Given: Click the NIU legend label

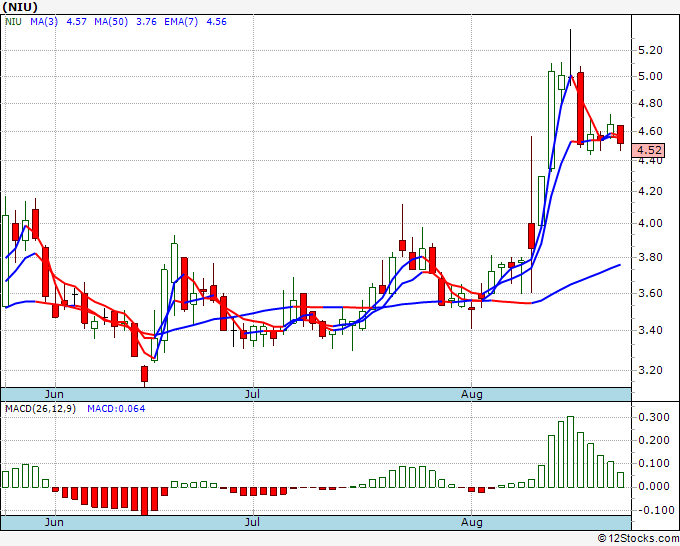Looking at the screenshot, I should pyautogui.click(x=13, y=22).
